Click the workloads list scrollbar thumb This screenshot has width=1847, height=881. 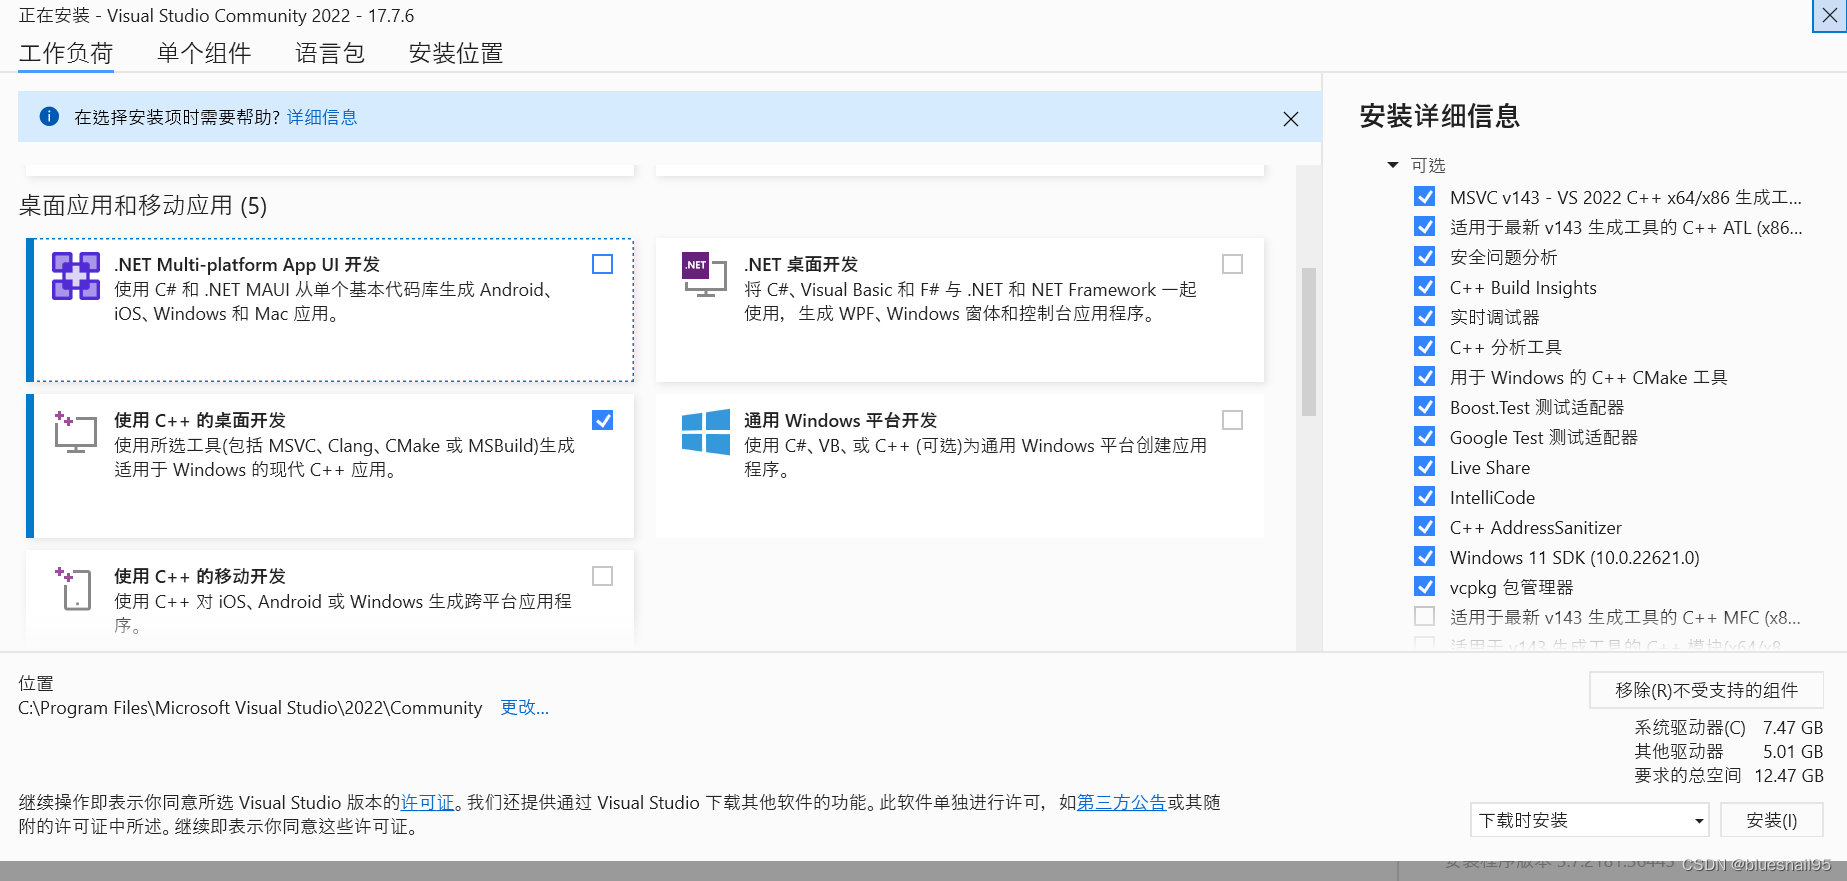(x=1308, y=341)
